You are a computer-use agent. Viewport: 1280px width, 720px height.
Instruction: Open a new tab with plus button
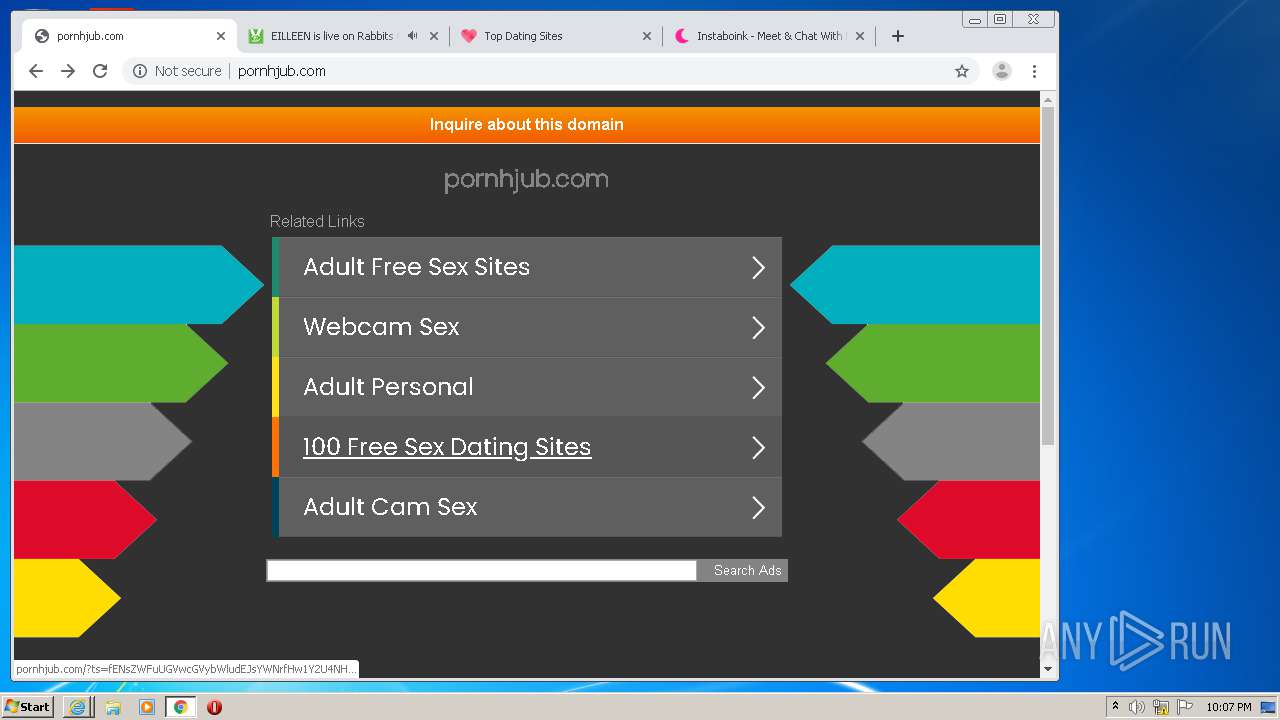[898, 36]
